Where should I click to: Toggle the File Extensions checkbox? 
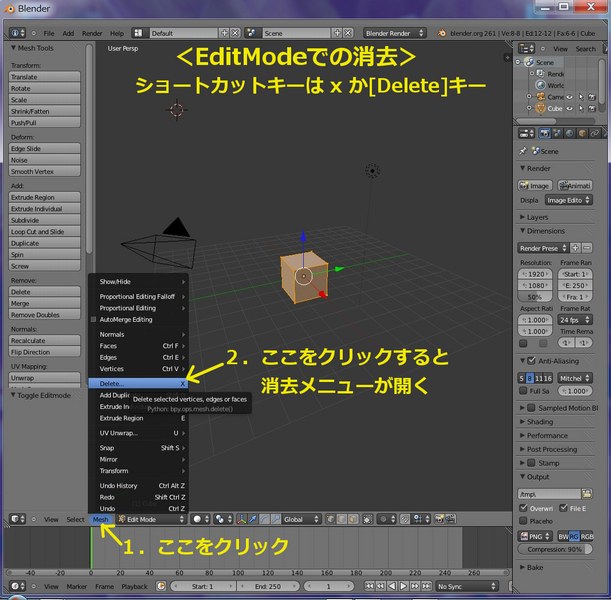point(563,508)
